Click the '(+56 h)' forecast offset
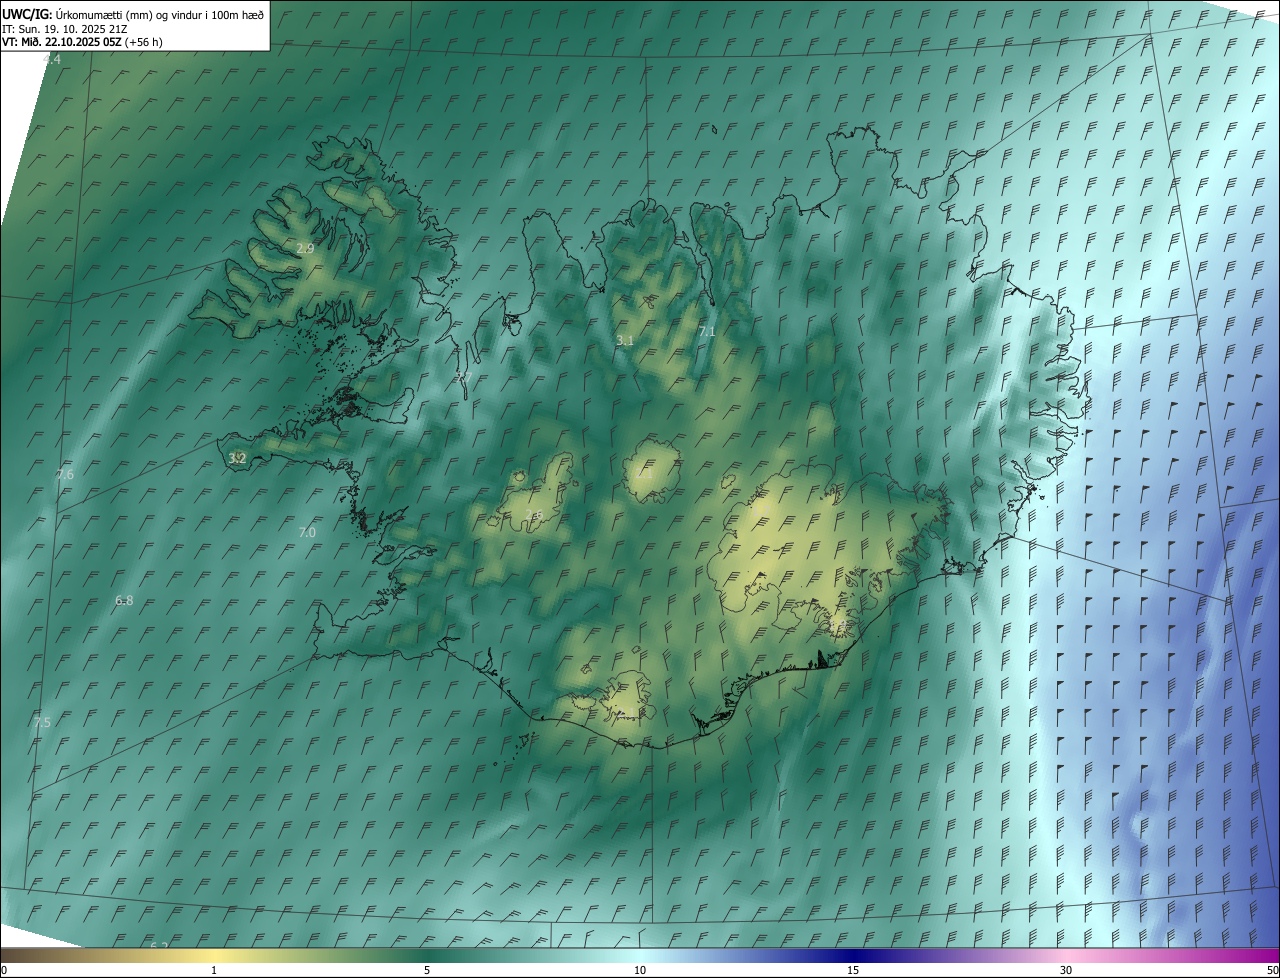This screenshot has width=1280, height=978. point(144,42)
